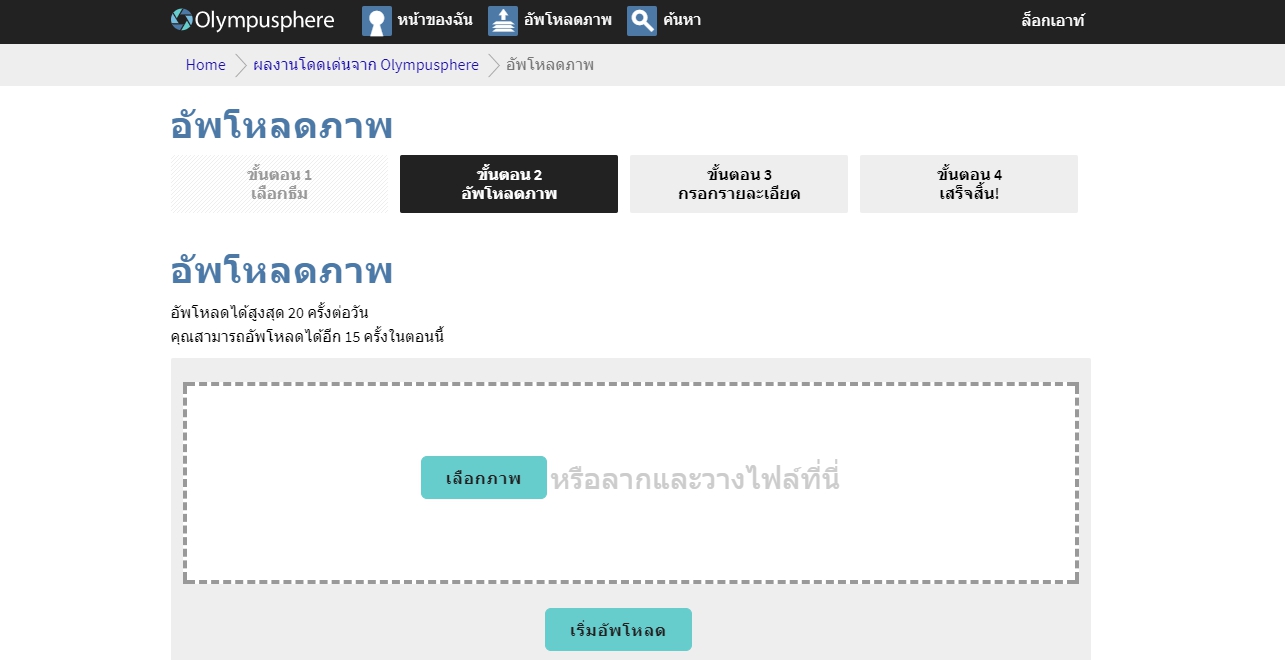The width and height of the screenshot is (1285, 660).
Task: Click the อัพโหลดภาพ breadcrumb text
Action: coord(550,65)
